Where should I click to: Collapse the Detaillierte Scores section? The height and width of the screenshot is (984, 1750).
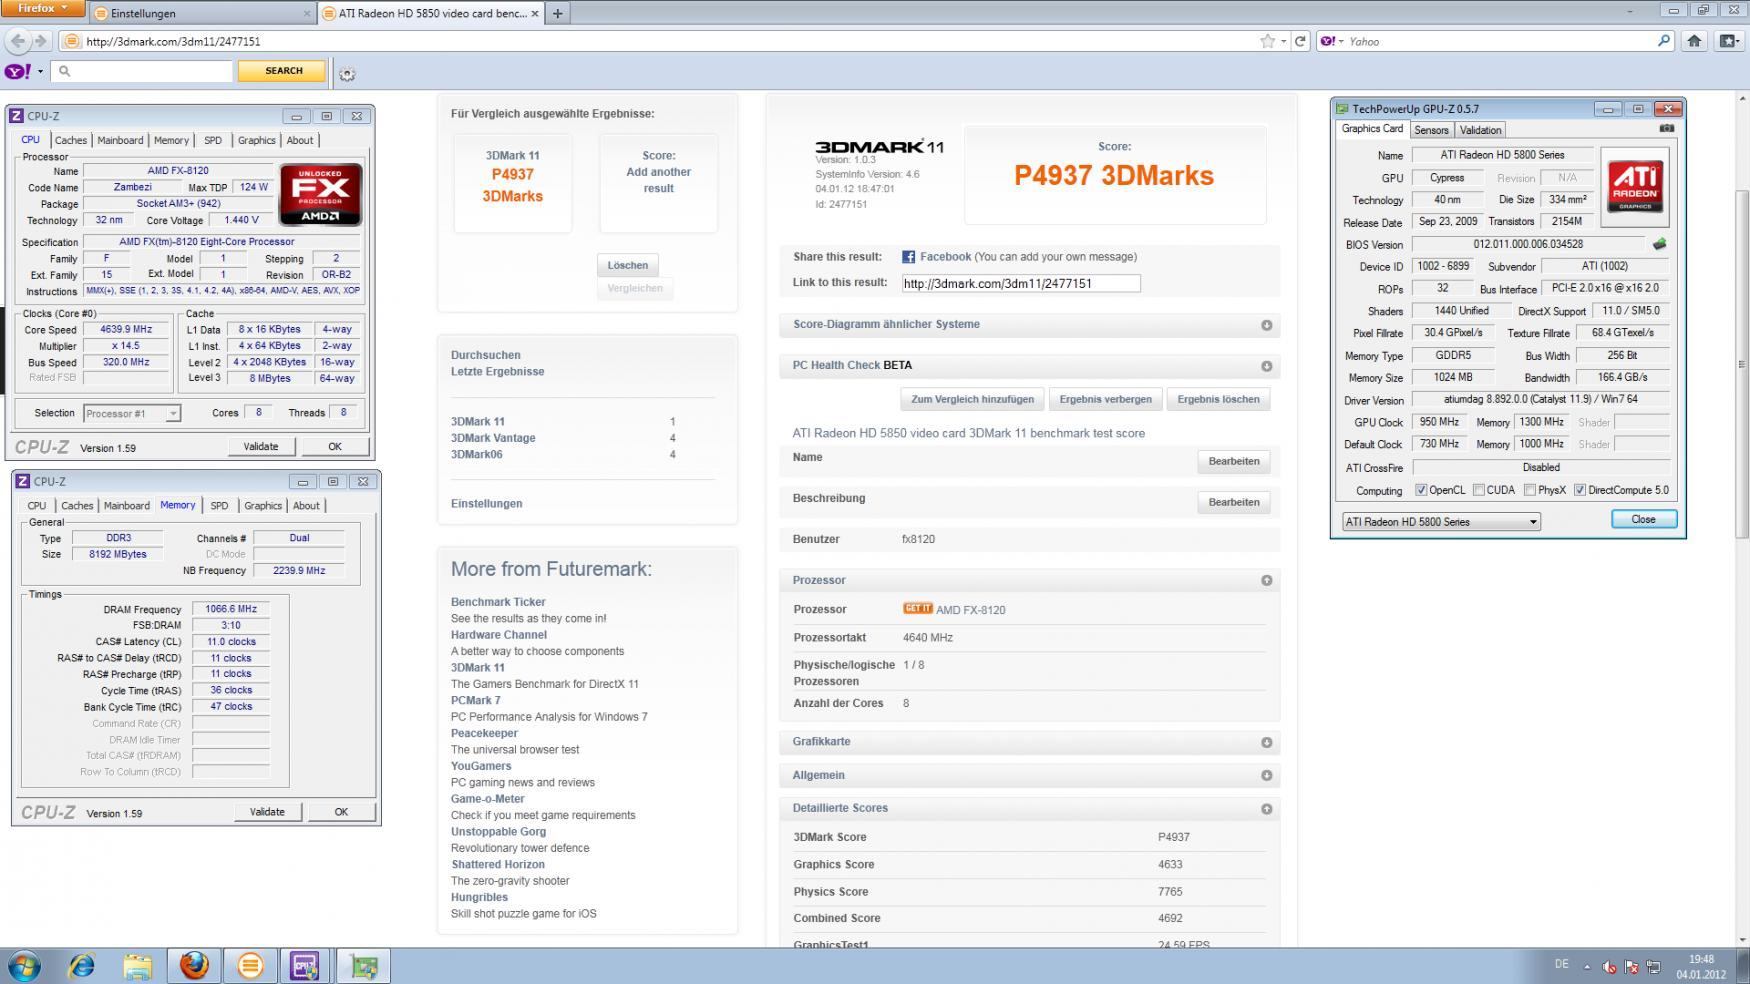[1266, 808]
